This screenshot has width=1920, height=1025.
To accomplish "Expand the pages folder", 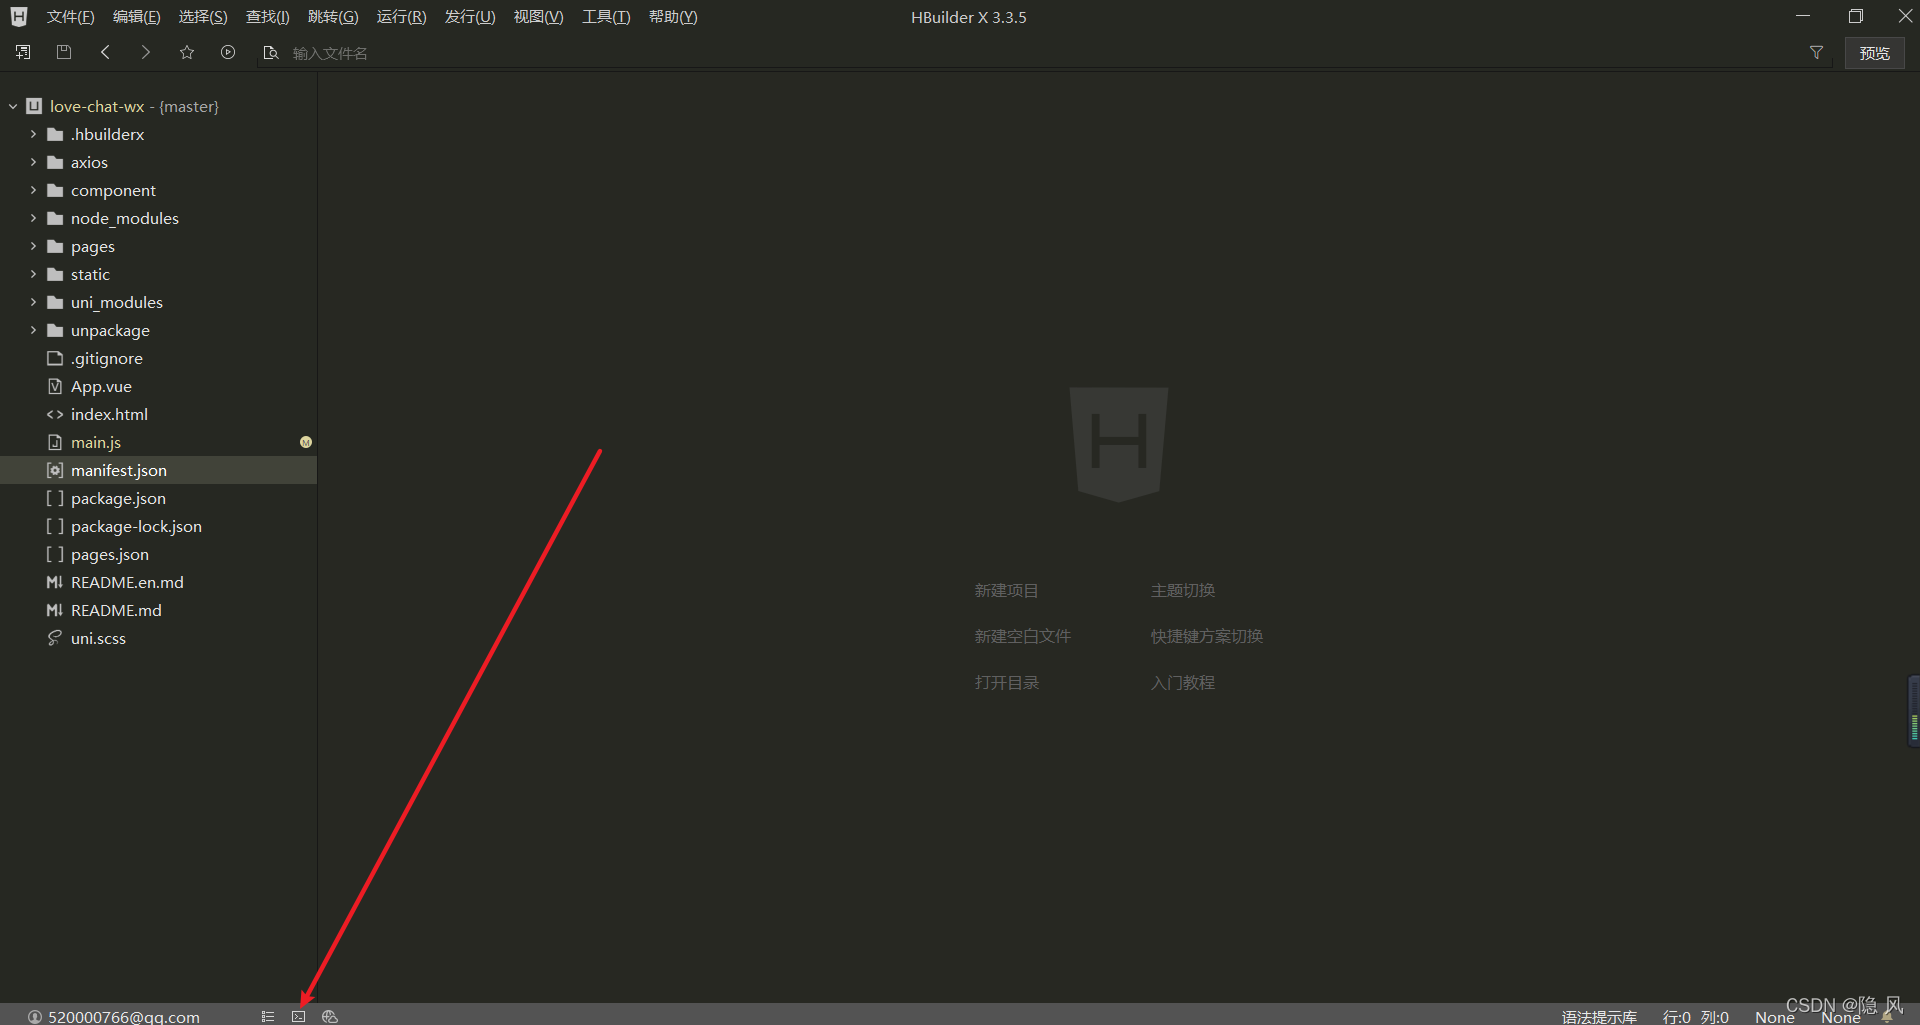I will (33, 246).
